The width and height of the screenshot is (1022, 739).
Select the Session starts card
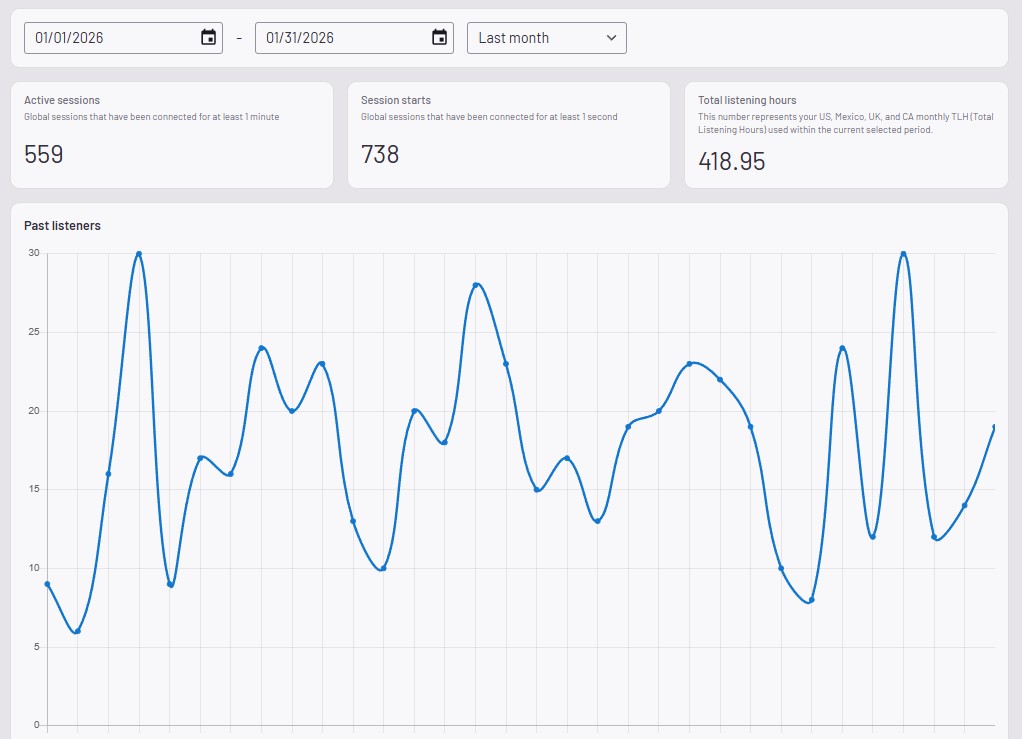508,135
